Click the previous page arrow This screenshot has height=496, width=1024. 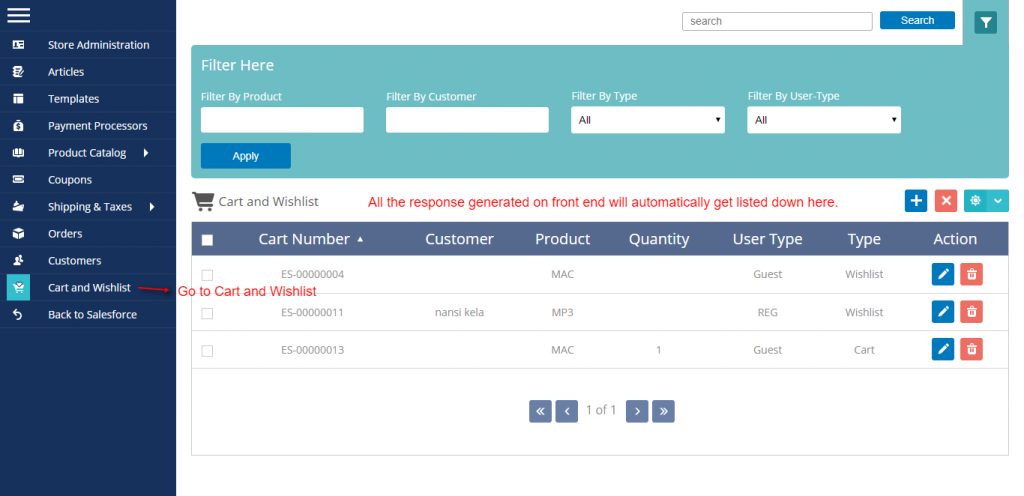point(567,410)
